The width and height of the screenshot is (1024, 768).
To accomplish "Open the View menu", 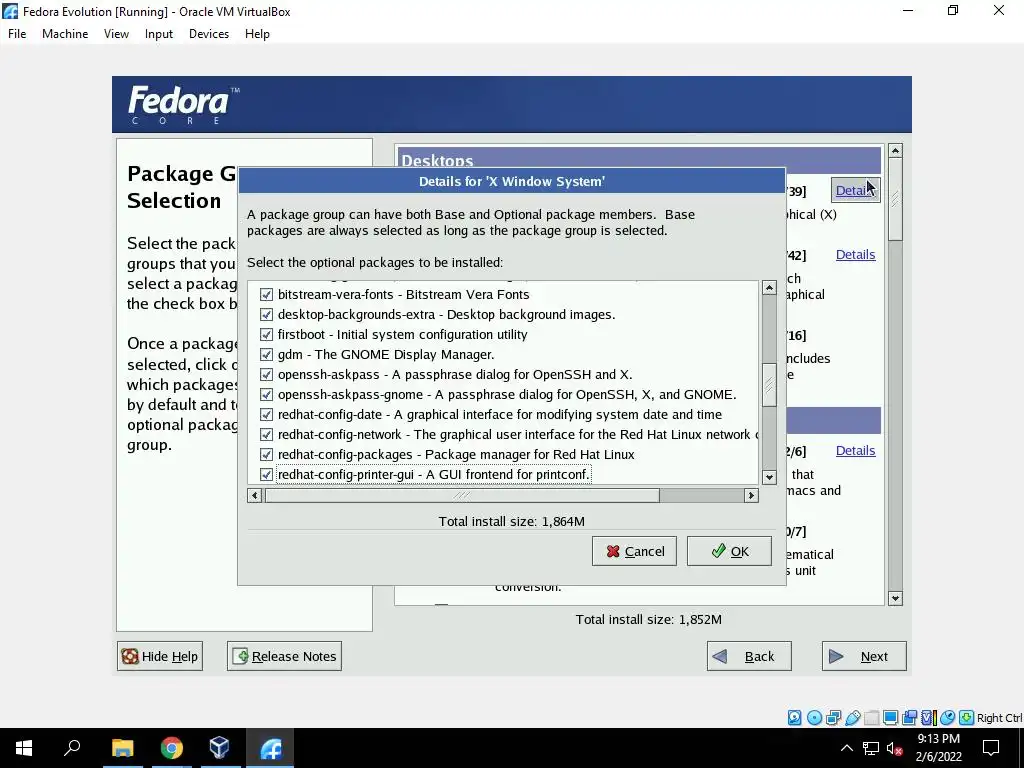I will [116, 34].
